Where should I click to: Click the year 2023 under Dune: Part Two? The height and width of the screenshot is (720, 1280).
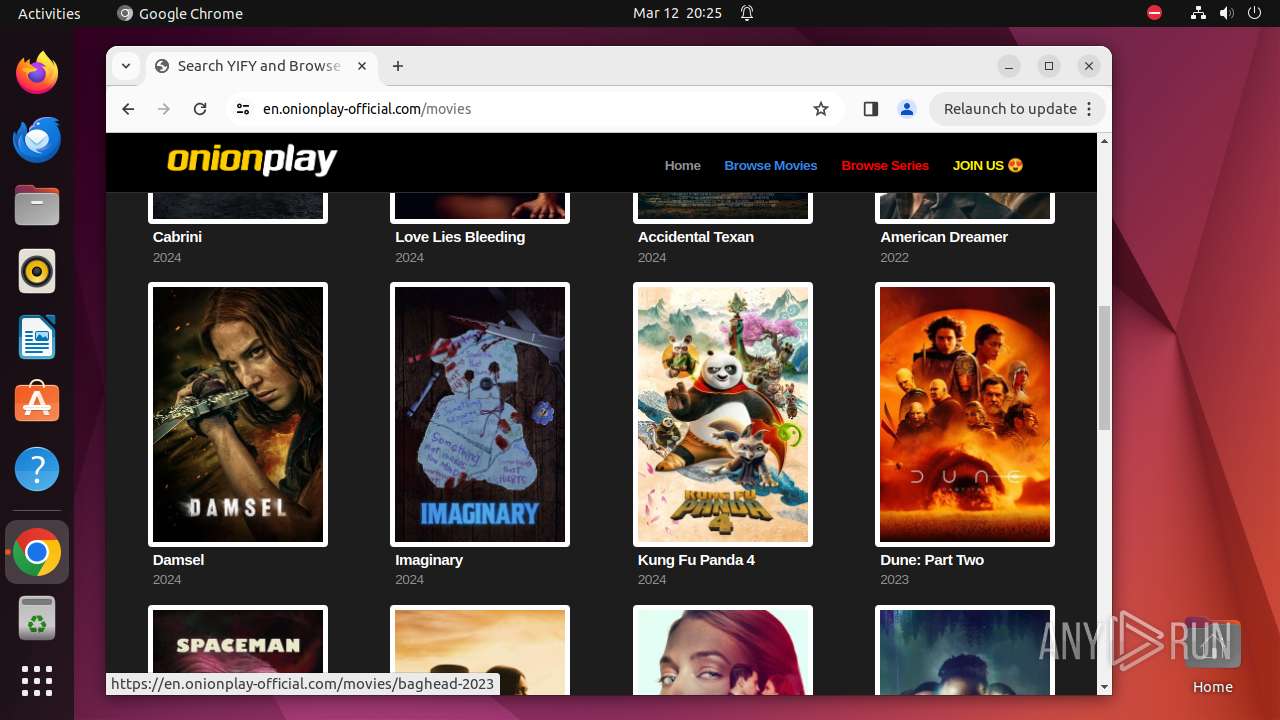894,580
